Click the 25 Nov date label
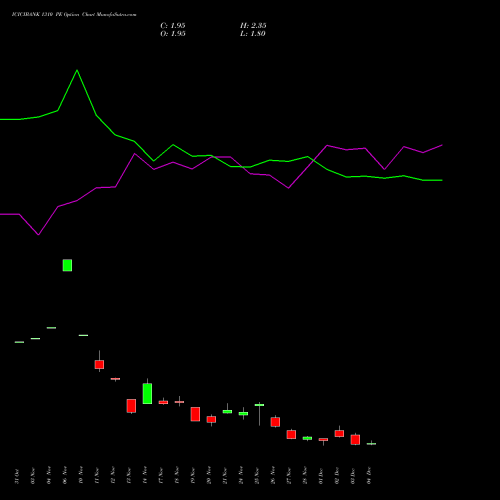This screenshot has width=500, height=500. [x=257, y=475]
